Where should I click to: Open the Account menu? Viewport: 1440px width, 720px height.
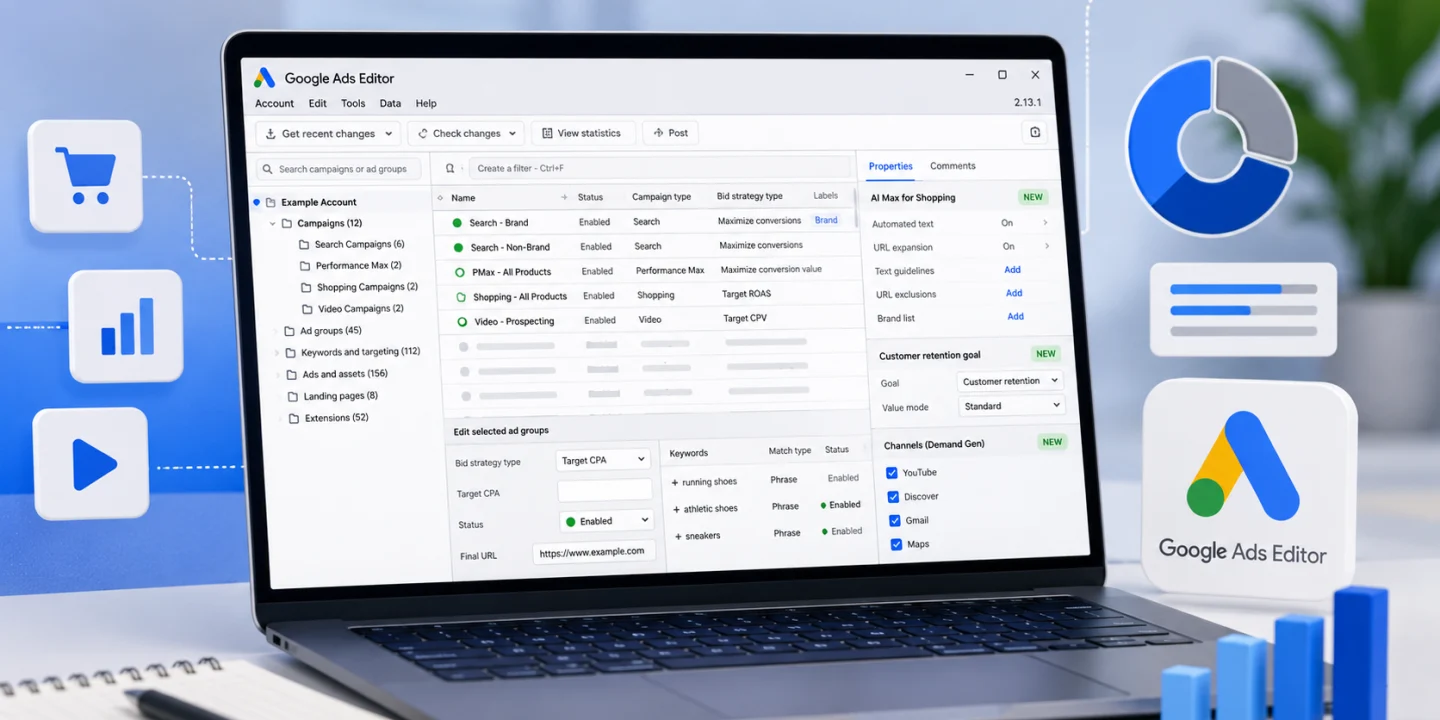pyautogui.click(x=274, y=103)
